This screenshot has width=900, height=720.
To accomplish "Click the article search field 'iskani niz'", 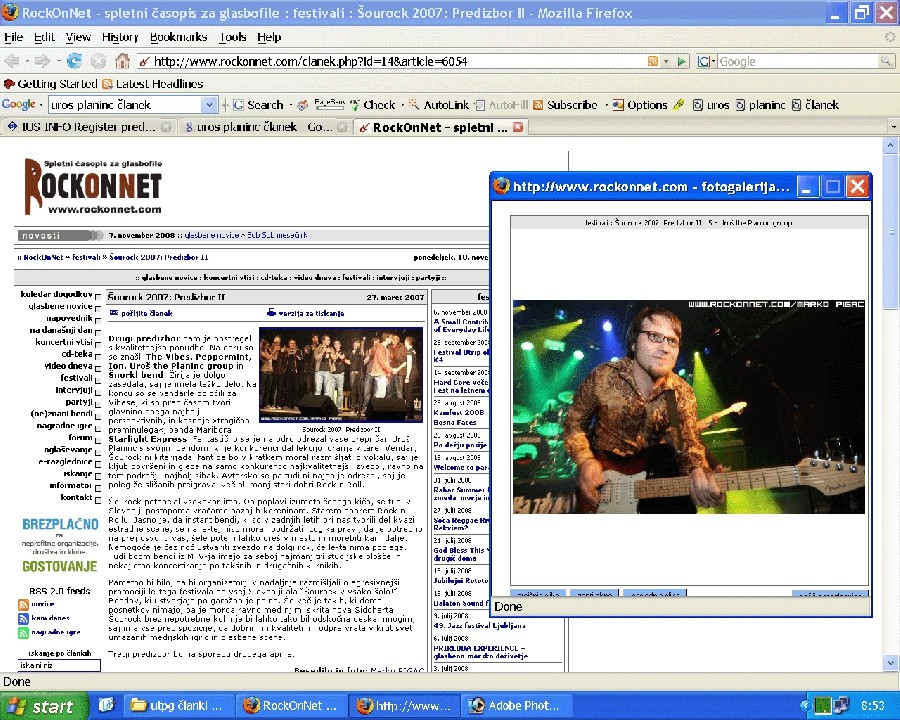I will point(59,665).
